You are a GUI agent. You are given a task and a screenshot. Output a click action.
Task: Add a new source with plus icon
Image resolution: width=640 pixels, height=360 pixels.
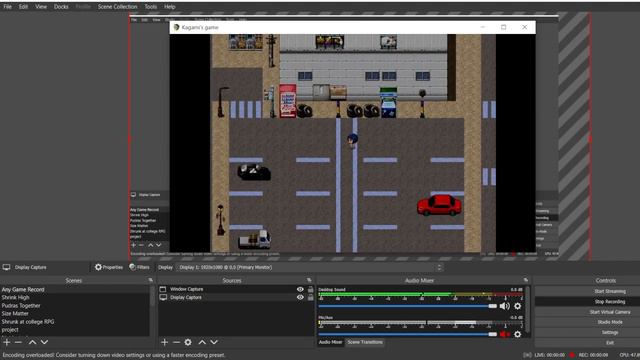click(164, 342)
